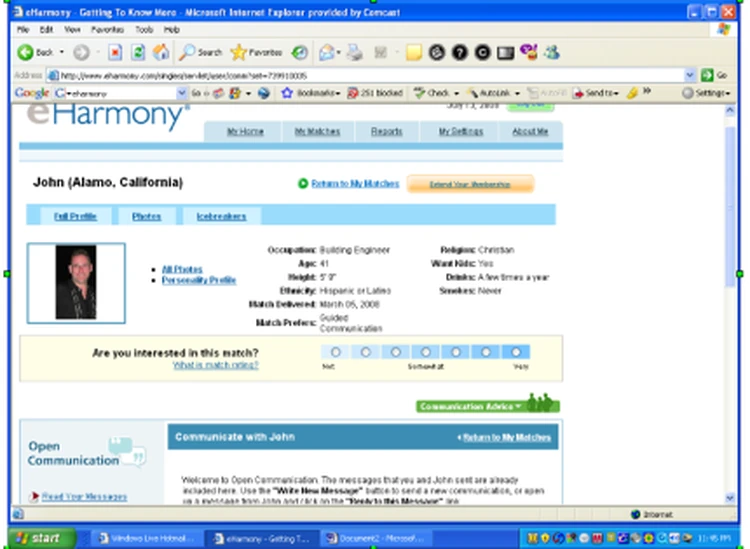Click the Google toolbar Send to button
Viewport: 750px width, 549px height.
point(596,93)
